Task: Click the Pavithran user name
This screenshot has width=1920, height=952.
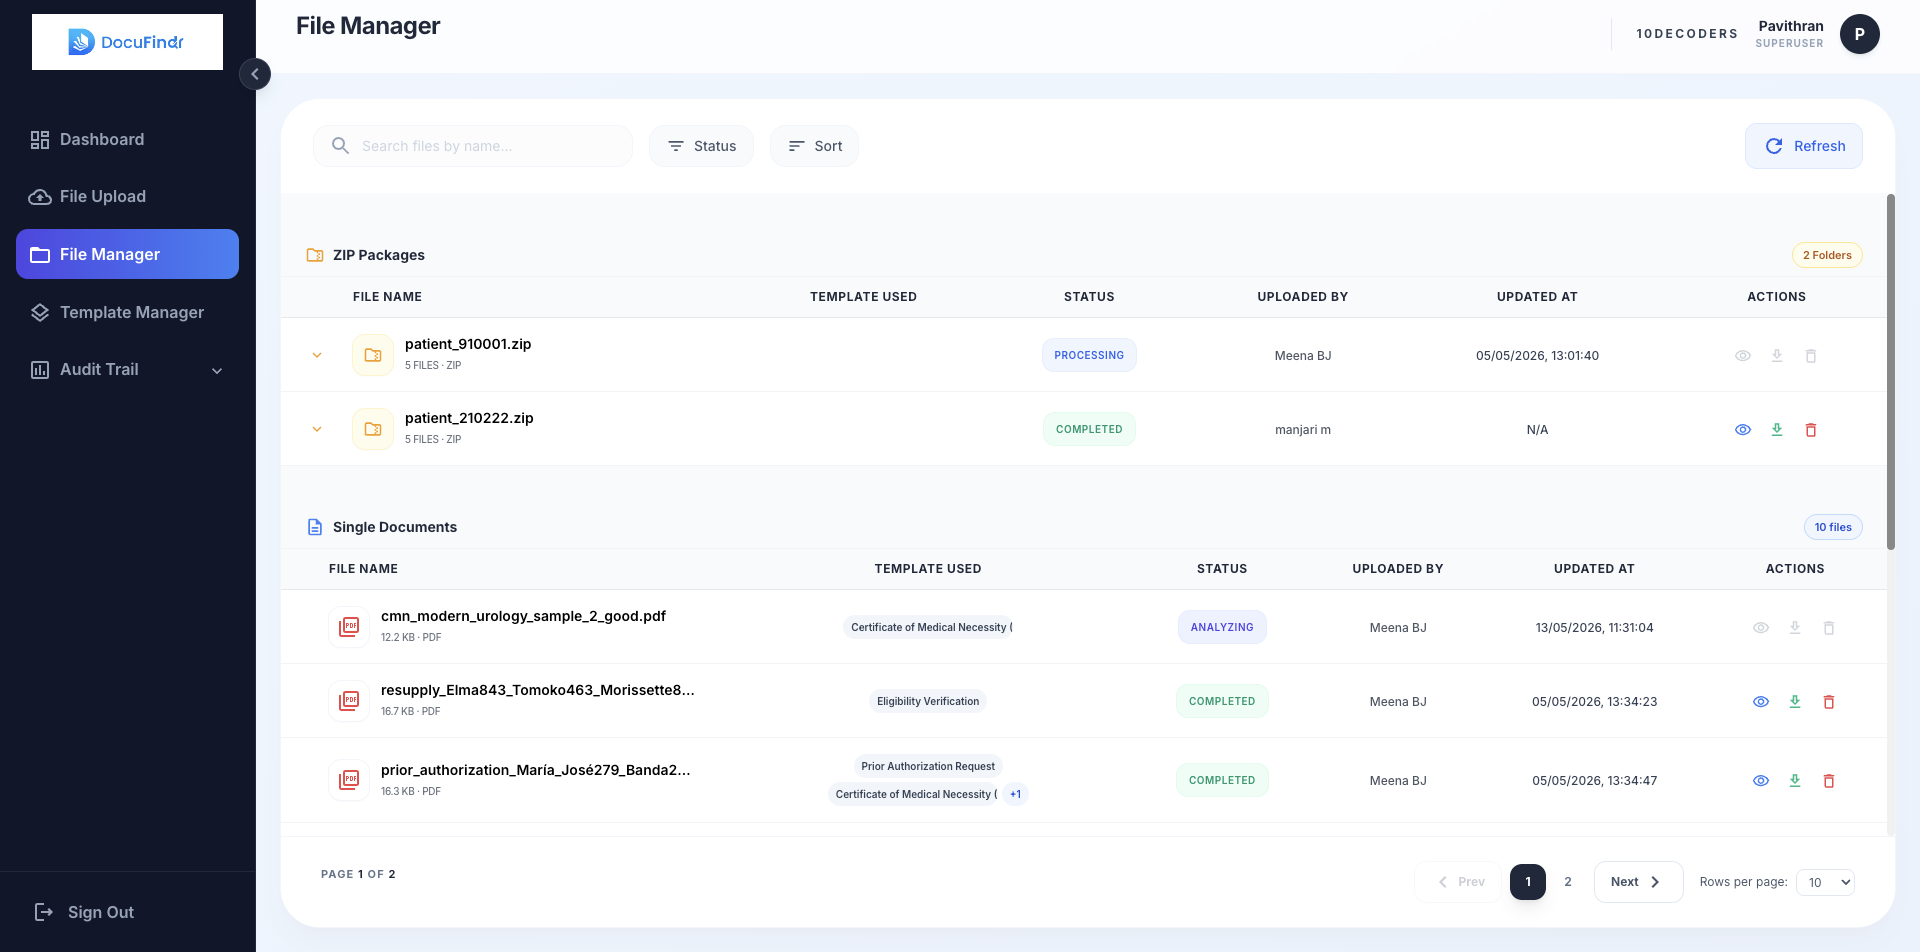Action: (1791, 26)
